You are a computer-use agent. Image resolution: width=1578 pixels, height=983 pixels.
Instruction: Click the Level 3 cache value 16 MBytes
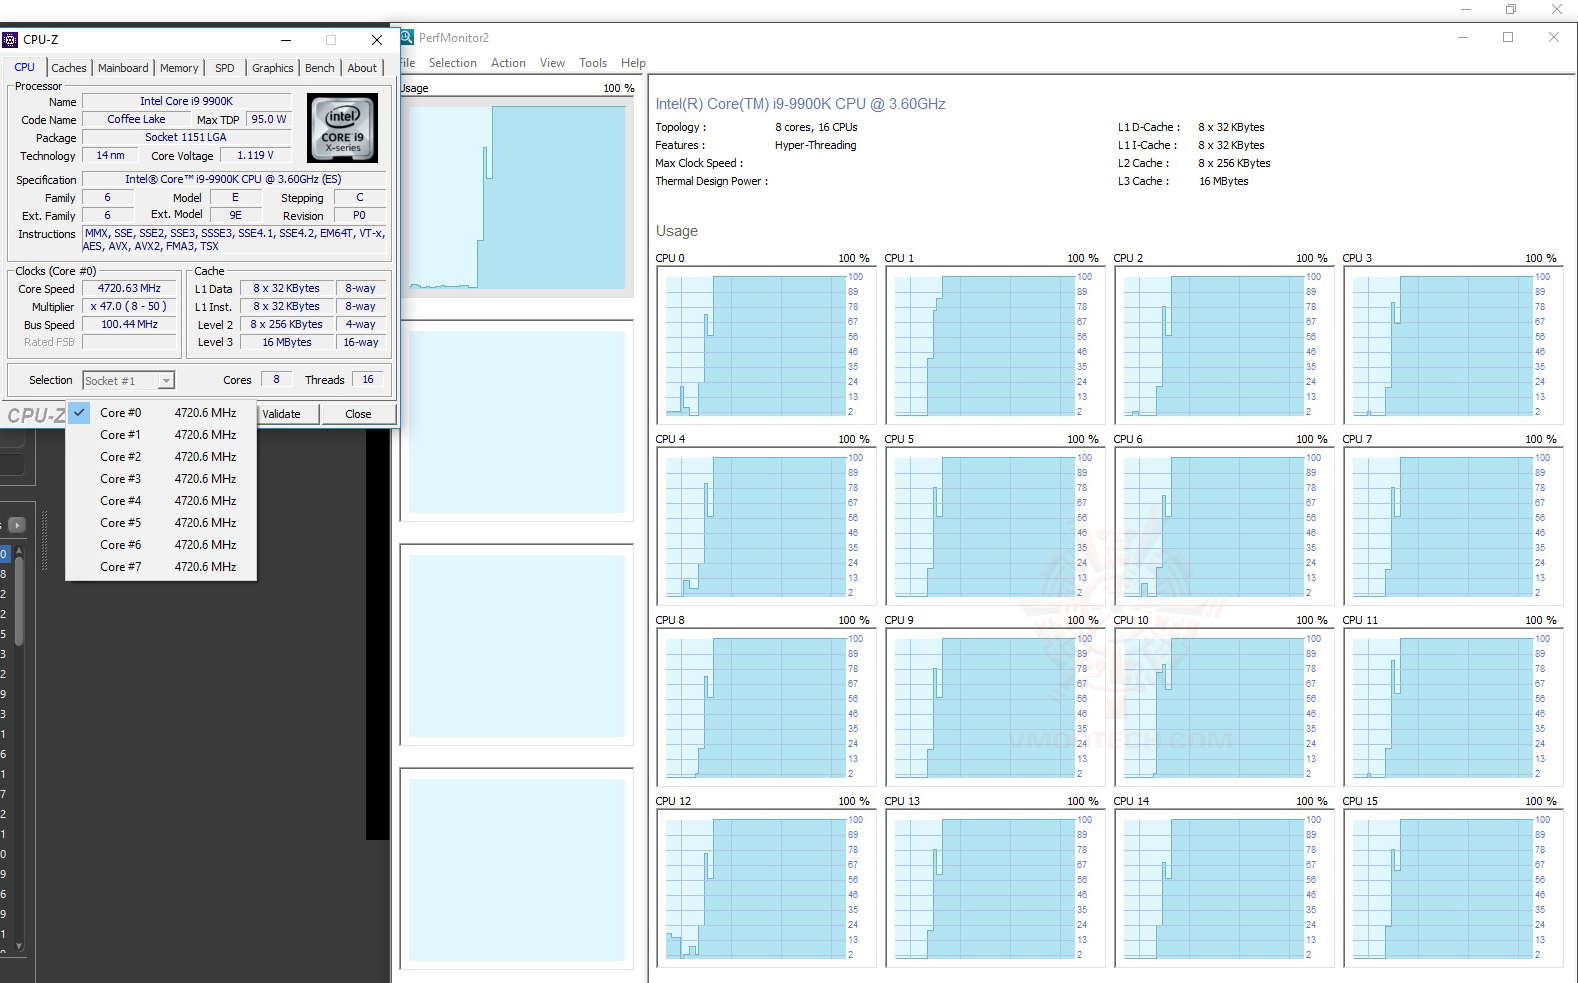(287, 342)
